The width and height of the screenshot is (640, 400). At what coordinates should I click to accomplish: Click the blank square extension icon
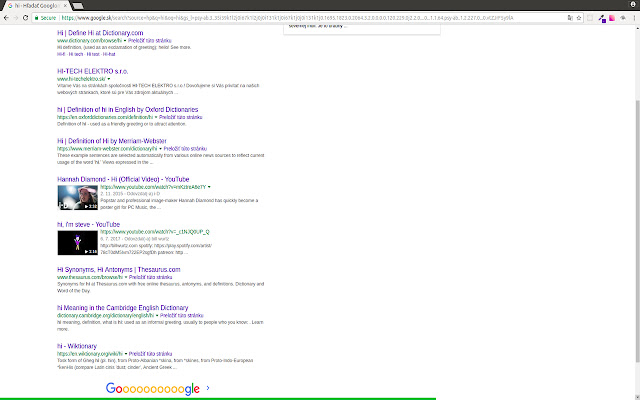pyautogui.click(x=590, y=18)
